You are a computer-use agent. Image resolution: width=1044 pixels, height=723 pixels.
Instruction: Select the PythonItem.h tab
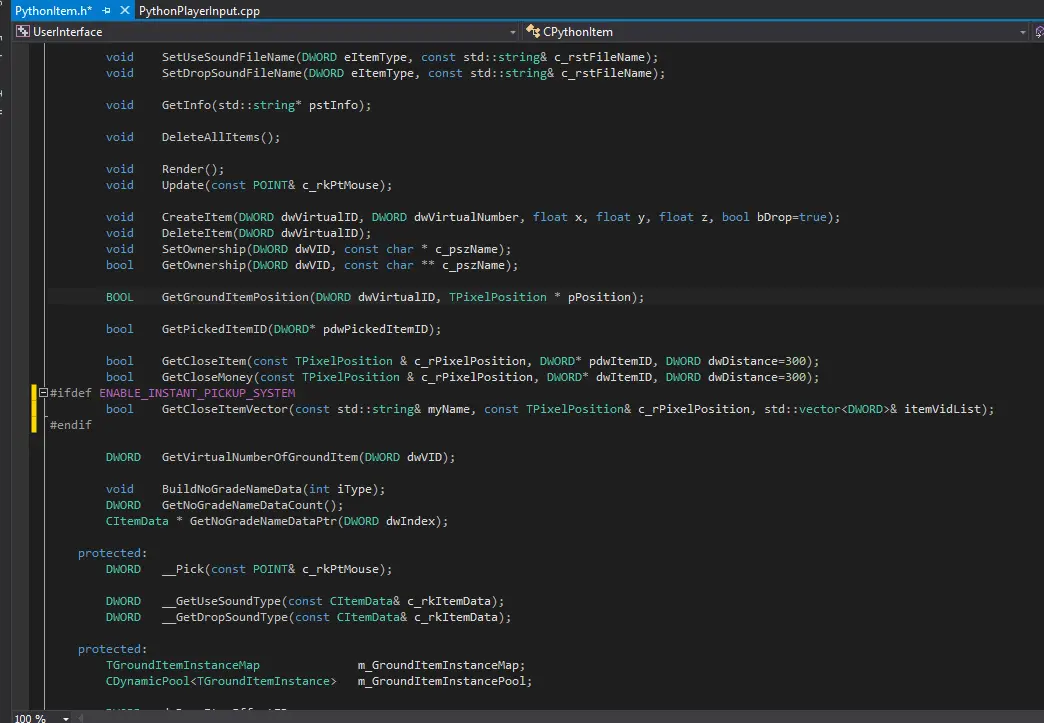tap(52, 11)
